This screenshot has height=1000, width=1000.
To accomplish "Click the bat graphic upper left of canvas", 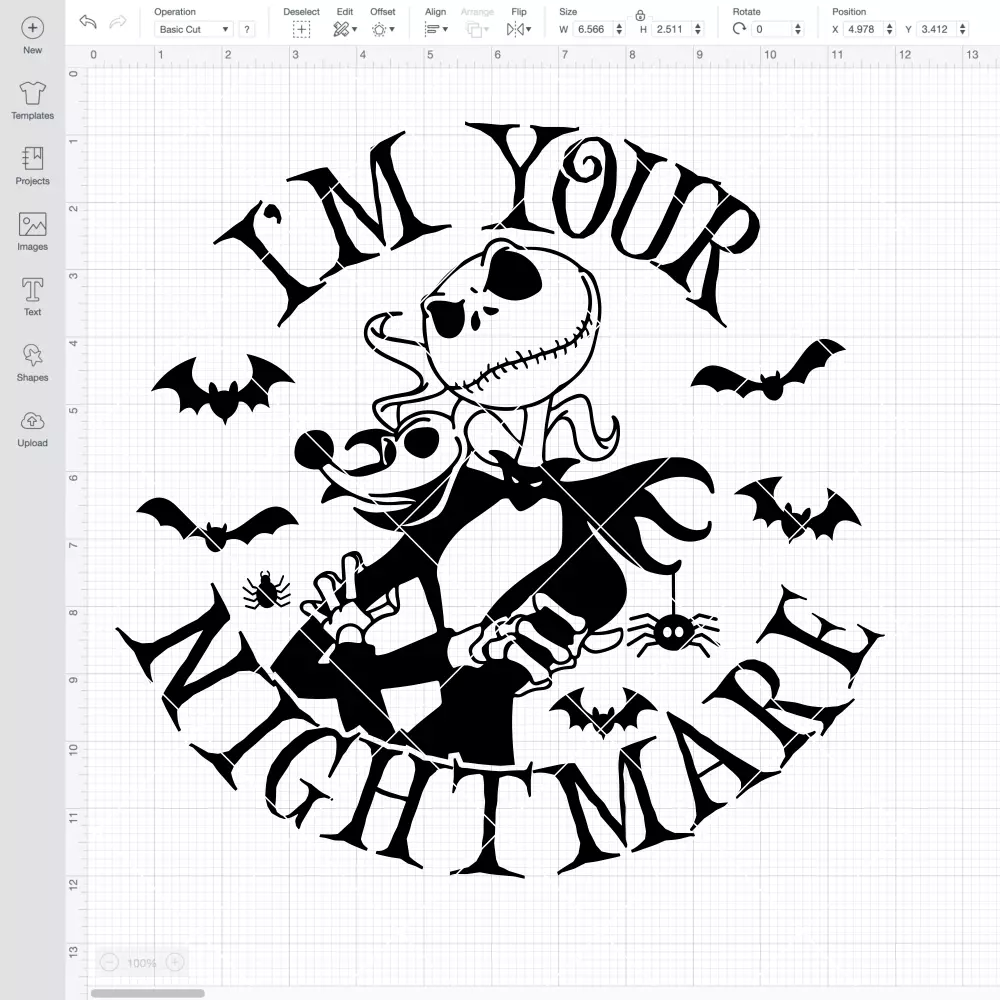I will click(x=223, y=389).
